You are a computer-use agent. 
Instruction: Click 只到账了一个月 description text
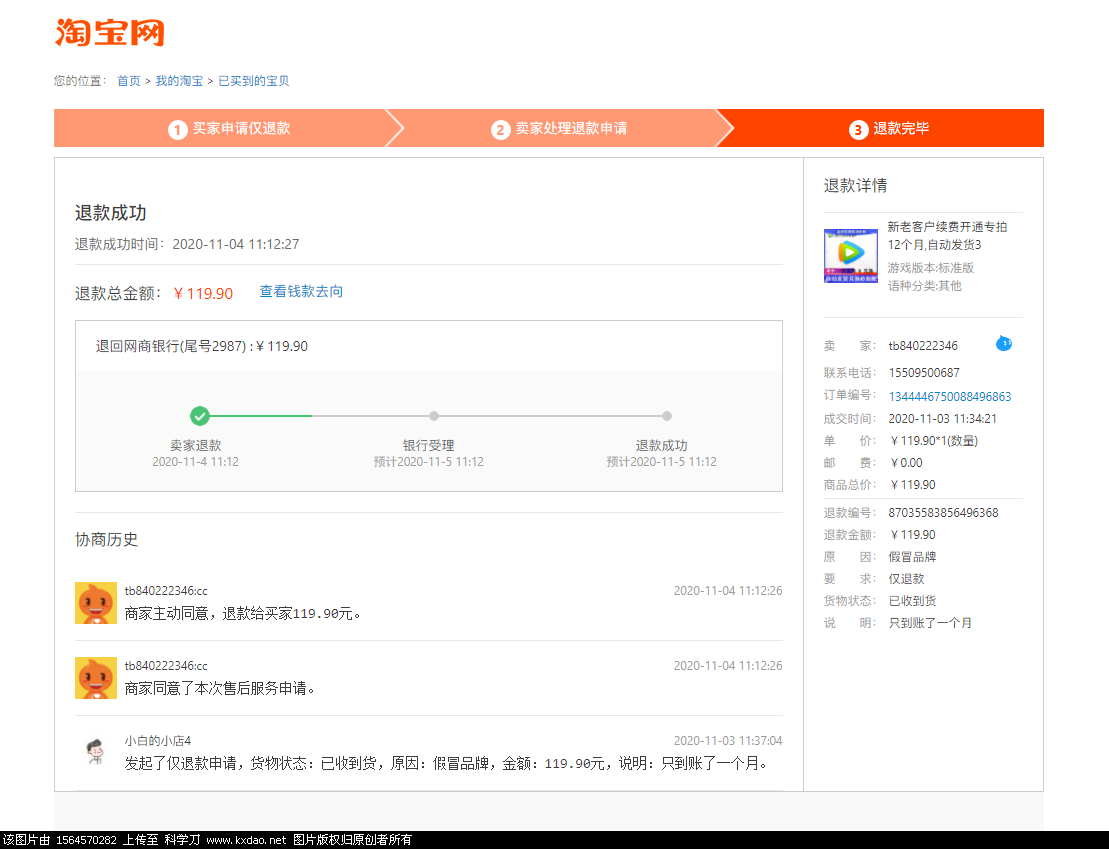930,623
